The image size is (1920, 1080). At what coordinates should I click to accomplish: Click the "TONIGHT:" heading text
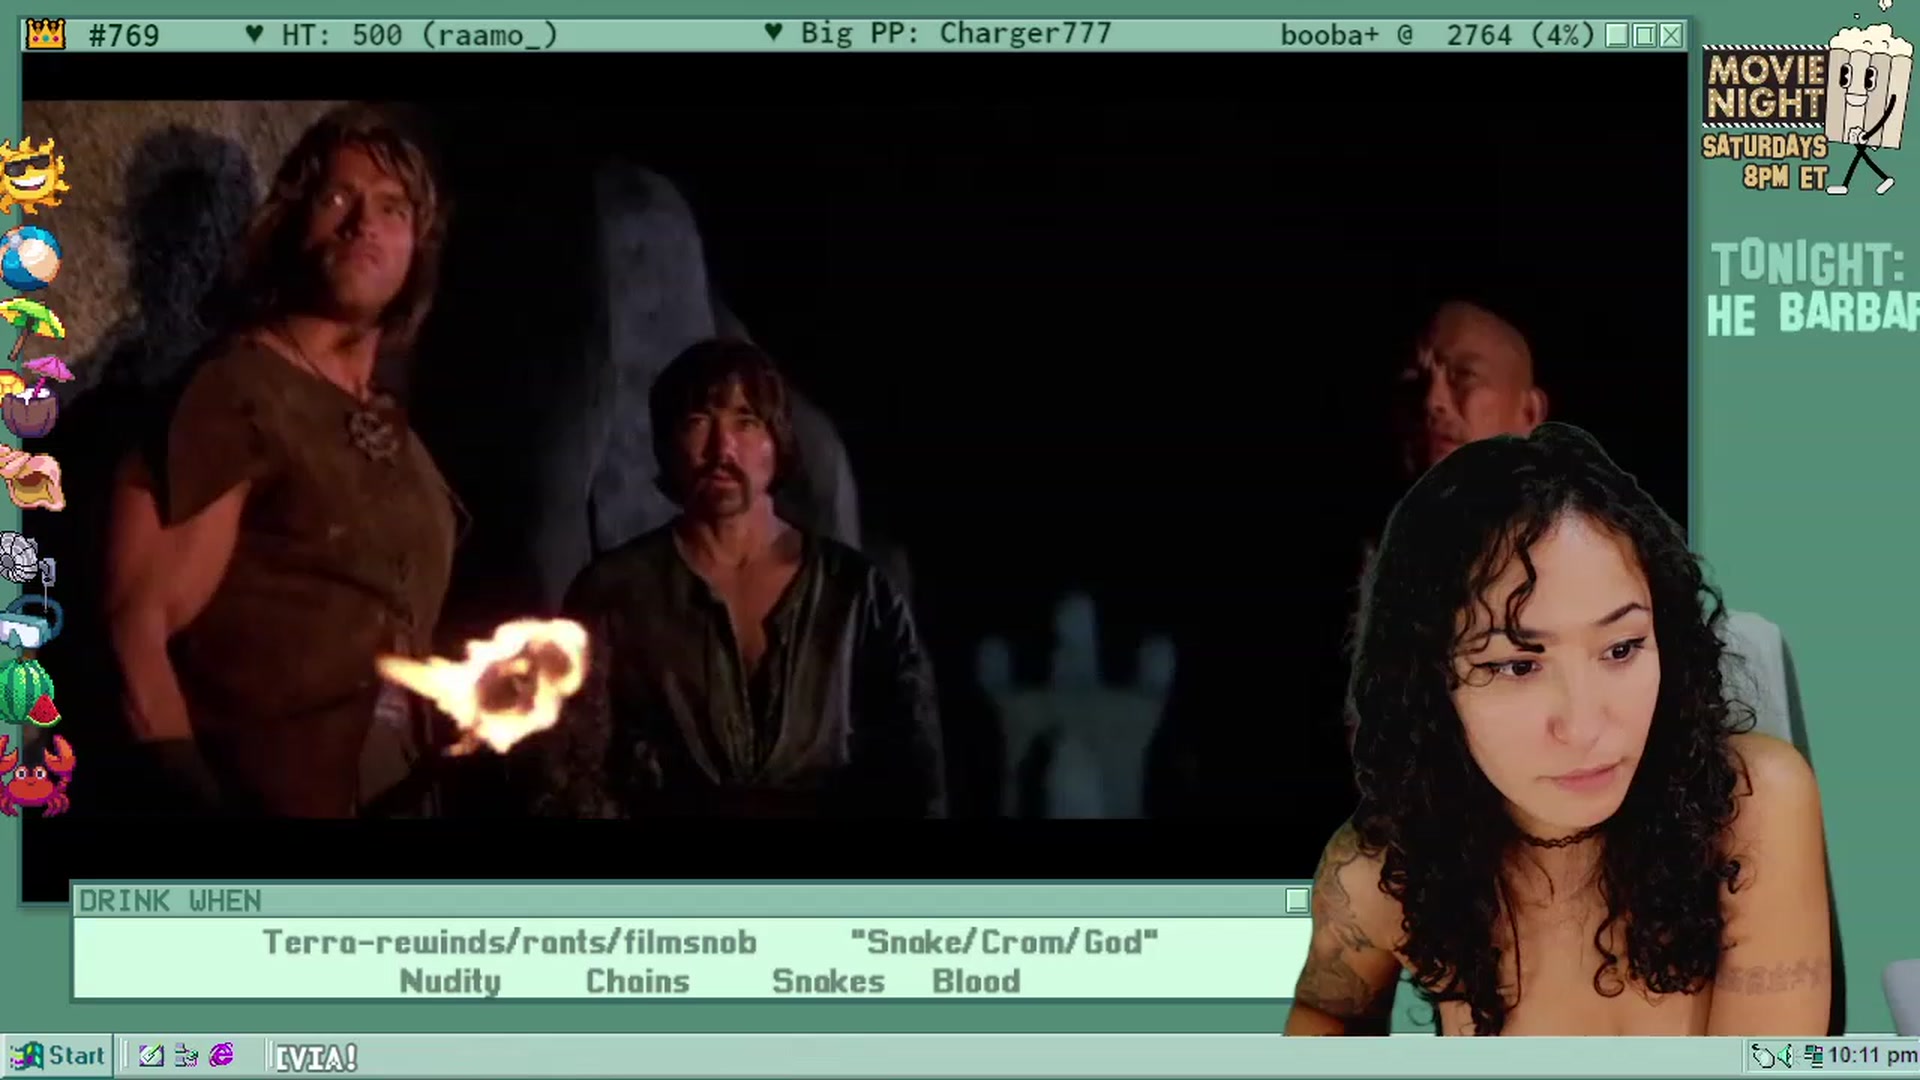click(1808, 264)
